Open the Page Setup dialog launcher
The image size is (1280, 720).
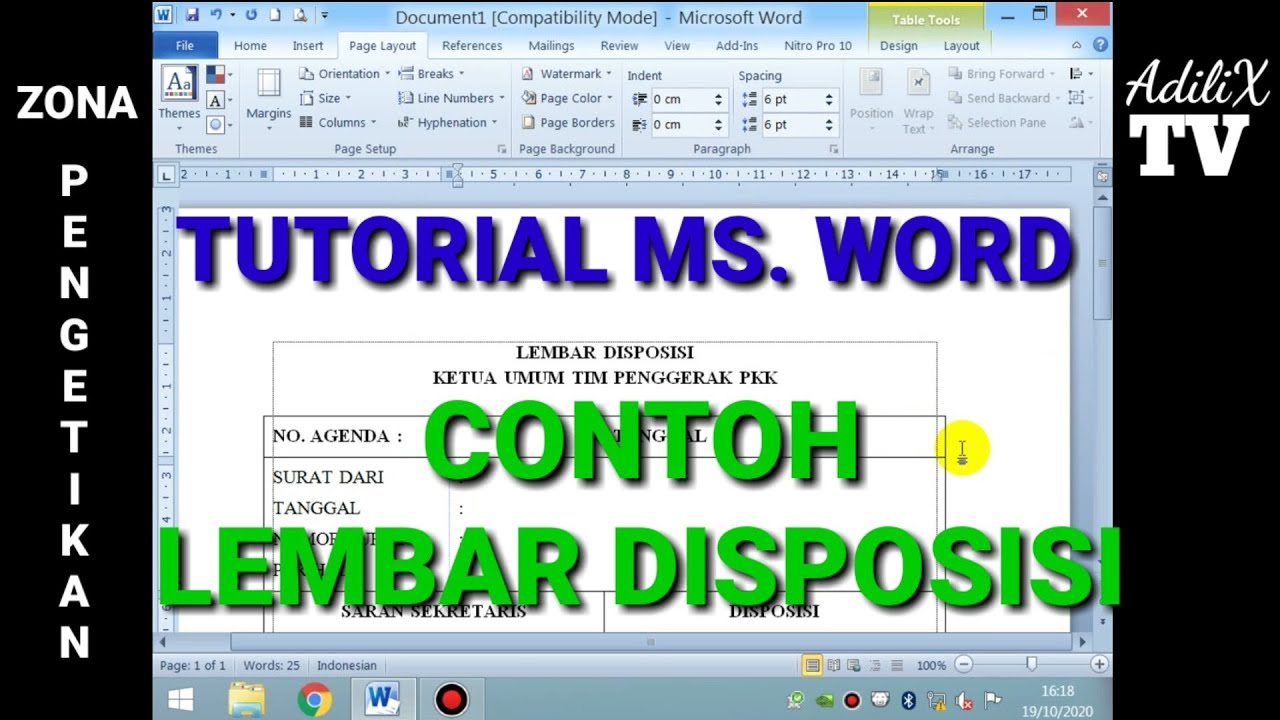[502, 149]
